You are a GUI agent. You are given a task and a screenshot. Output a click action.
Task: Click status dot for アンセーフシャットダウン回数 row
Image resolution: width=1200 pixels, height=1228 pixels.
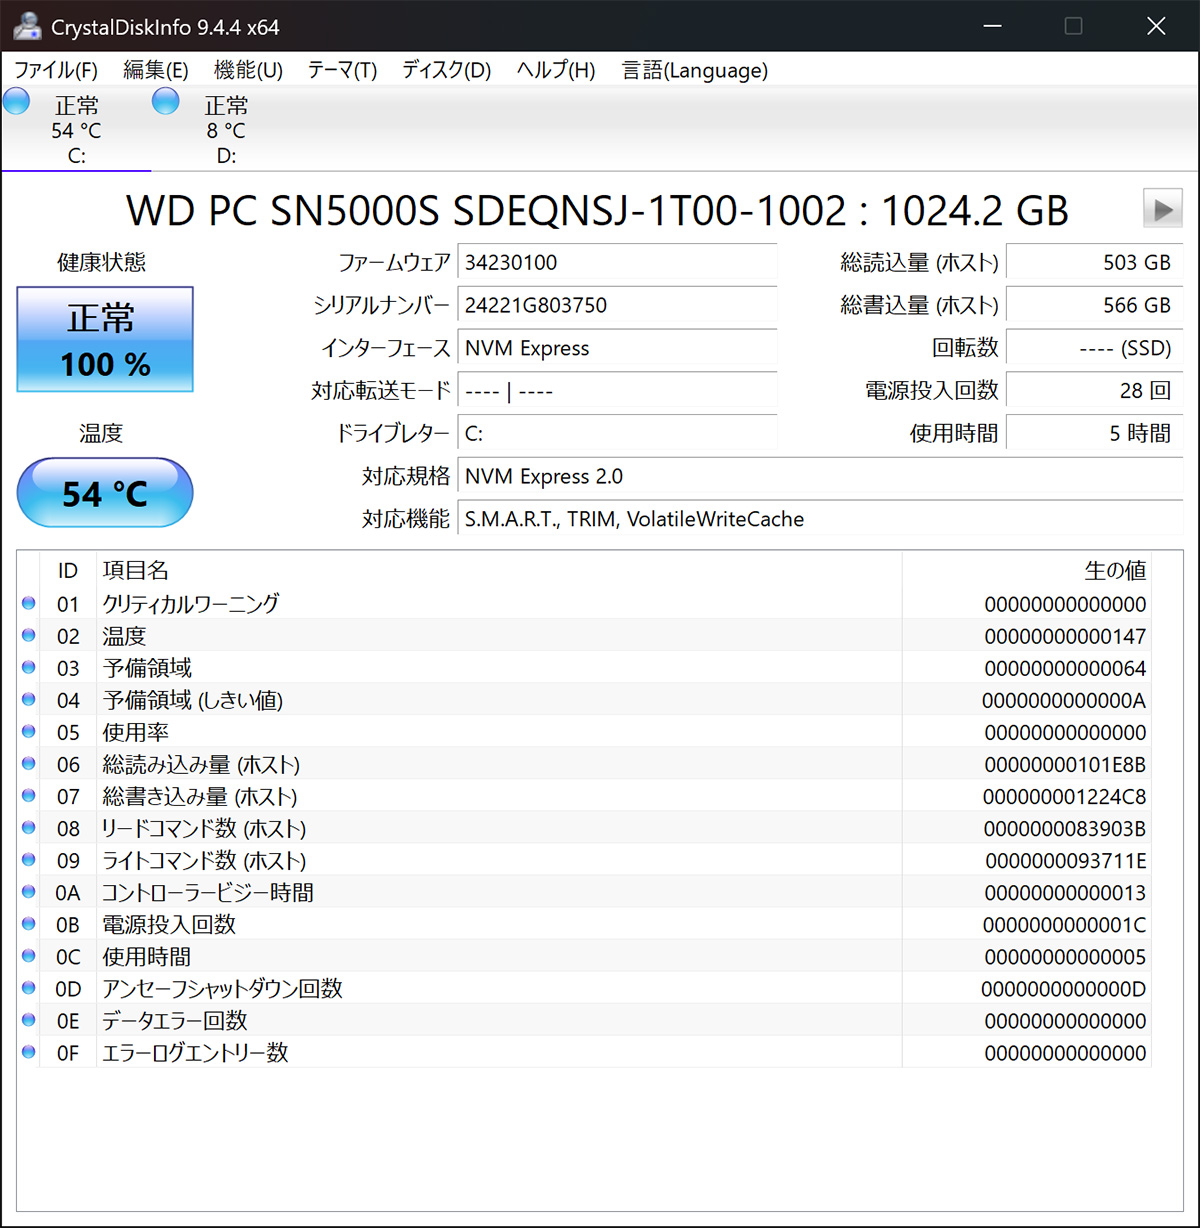(29, 987)
